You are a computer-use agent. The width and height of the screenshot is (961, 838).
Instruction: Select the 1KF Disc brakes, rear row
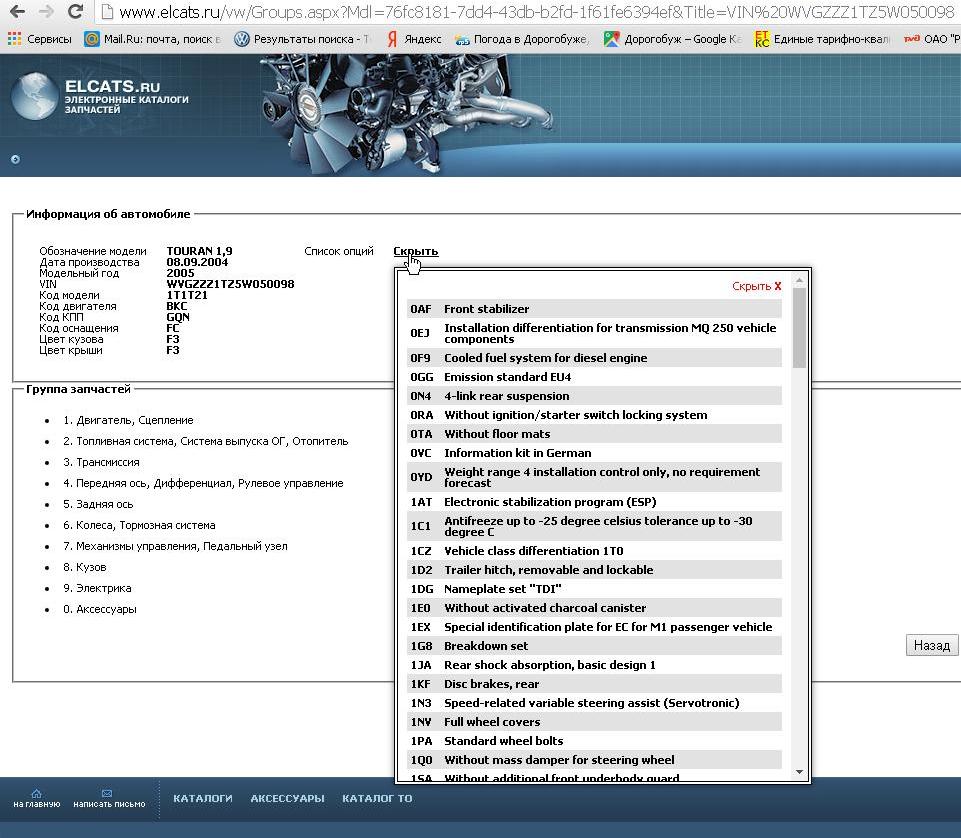(x=594, y=684)
